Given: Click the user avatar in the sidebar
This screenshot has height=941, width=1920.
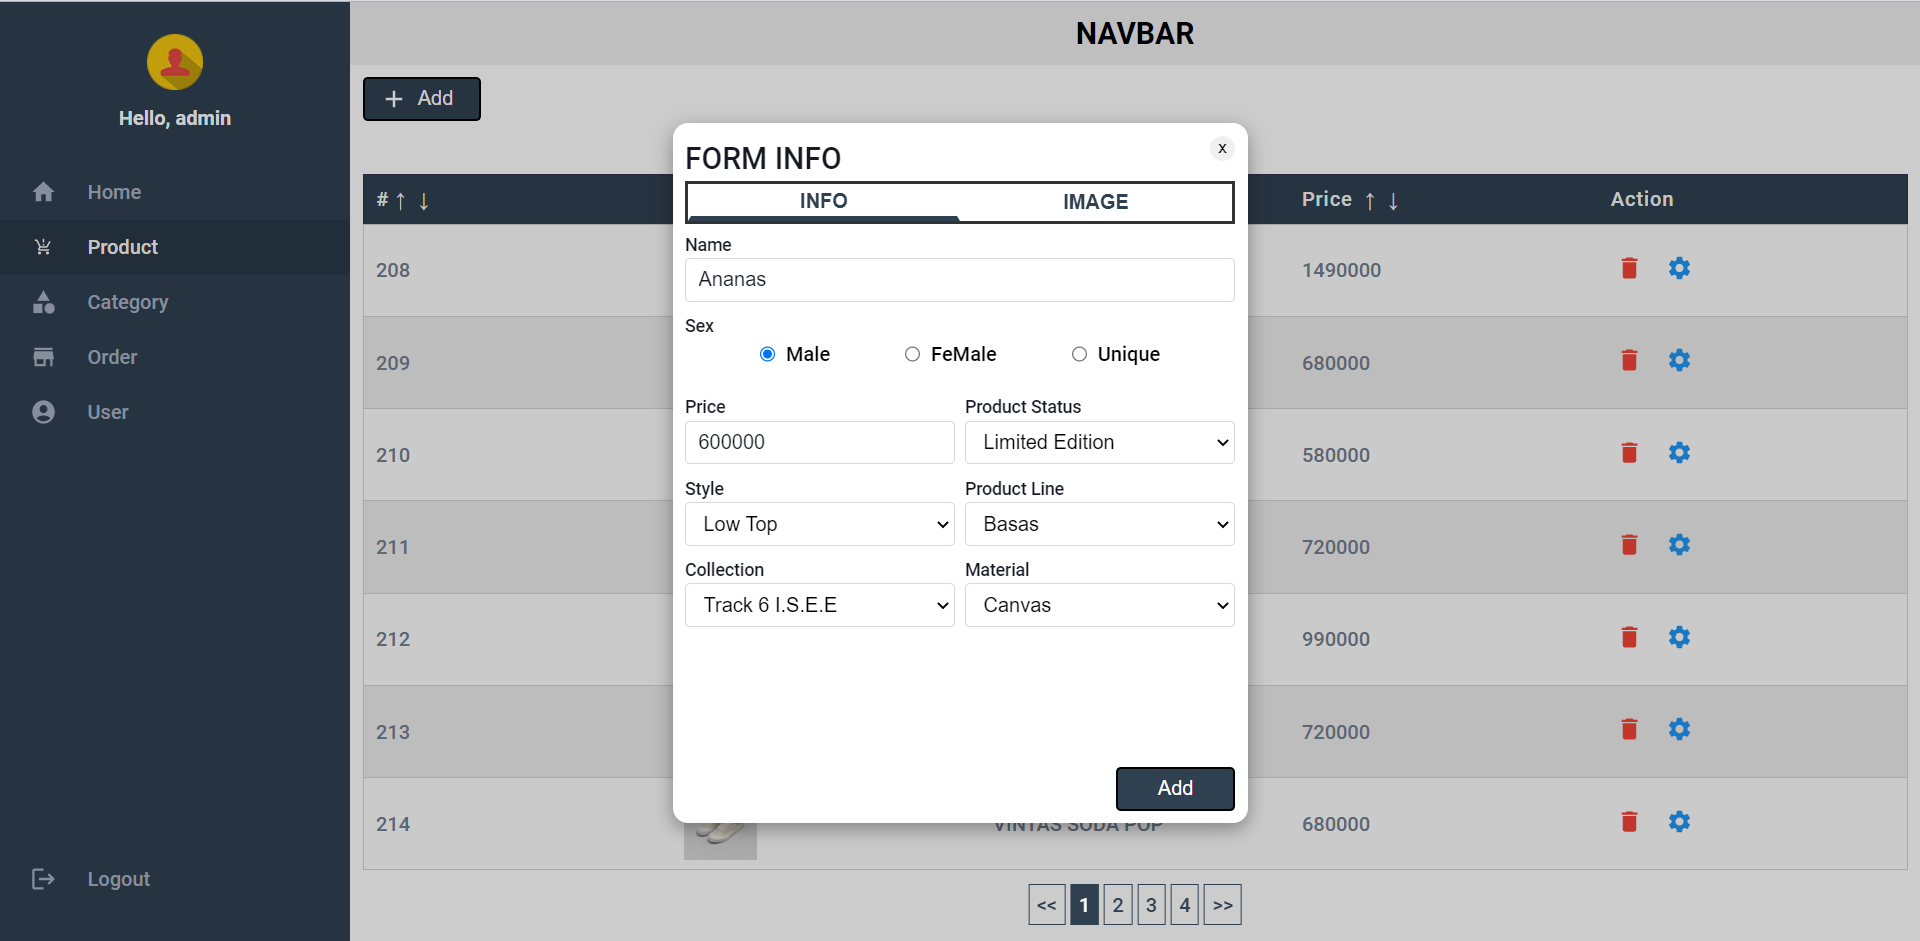Looking at the screenshot, I should coord(174,62).
